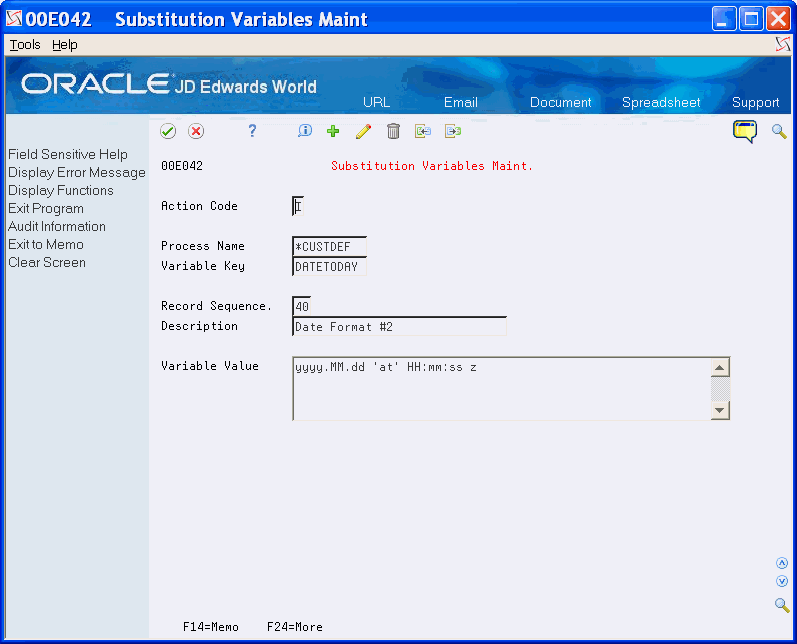Click the green checkmark OK icon
The image size is (797, 644).
168,131
